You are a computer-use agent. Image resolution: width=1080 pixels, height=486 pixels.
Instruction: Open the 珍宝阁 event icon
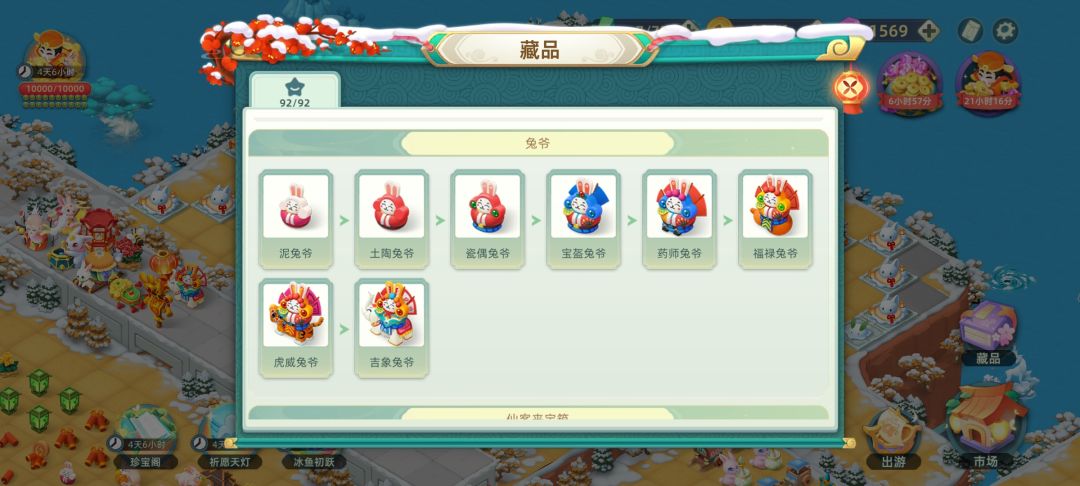[145, 436]
